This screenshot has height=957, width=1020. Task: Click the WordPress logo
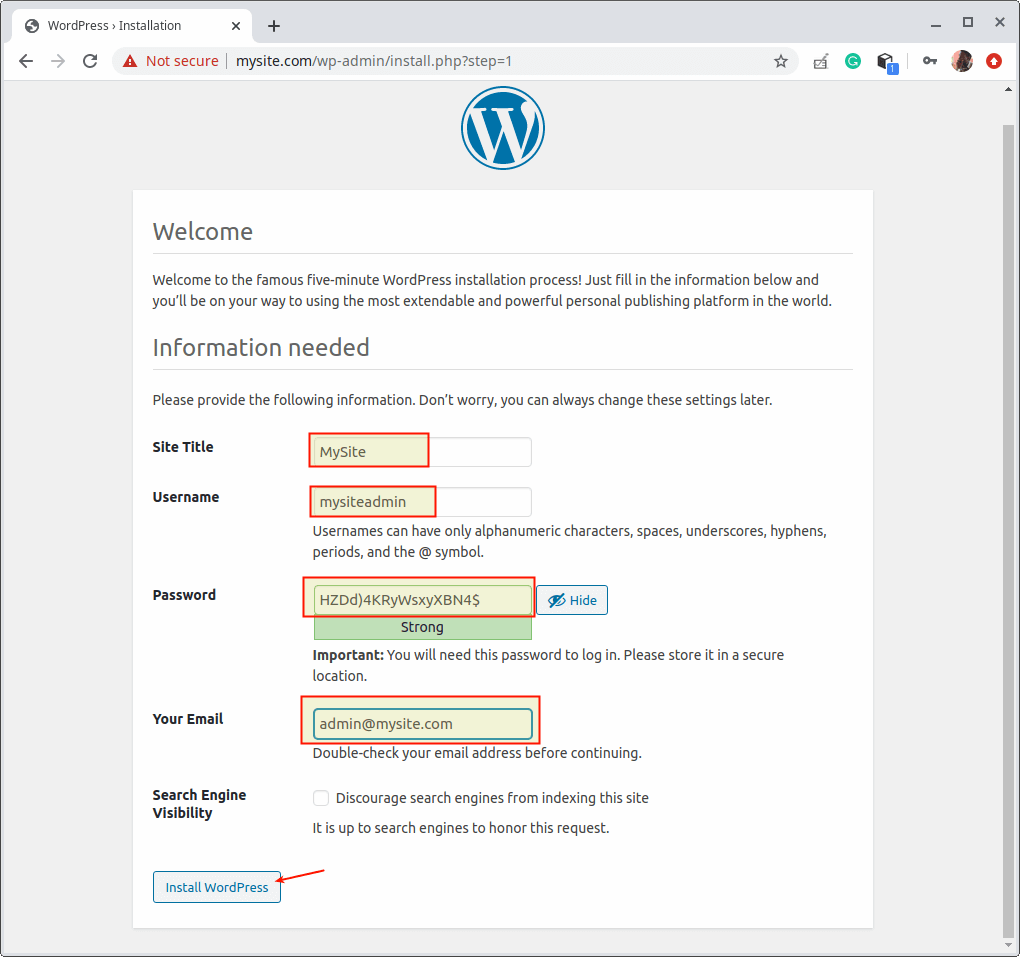pyautogui.click(x=503, y=128)
